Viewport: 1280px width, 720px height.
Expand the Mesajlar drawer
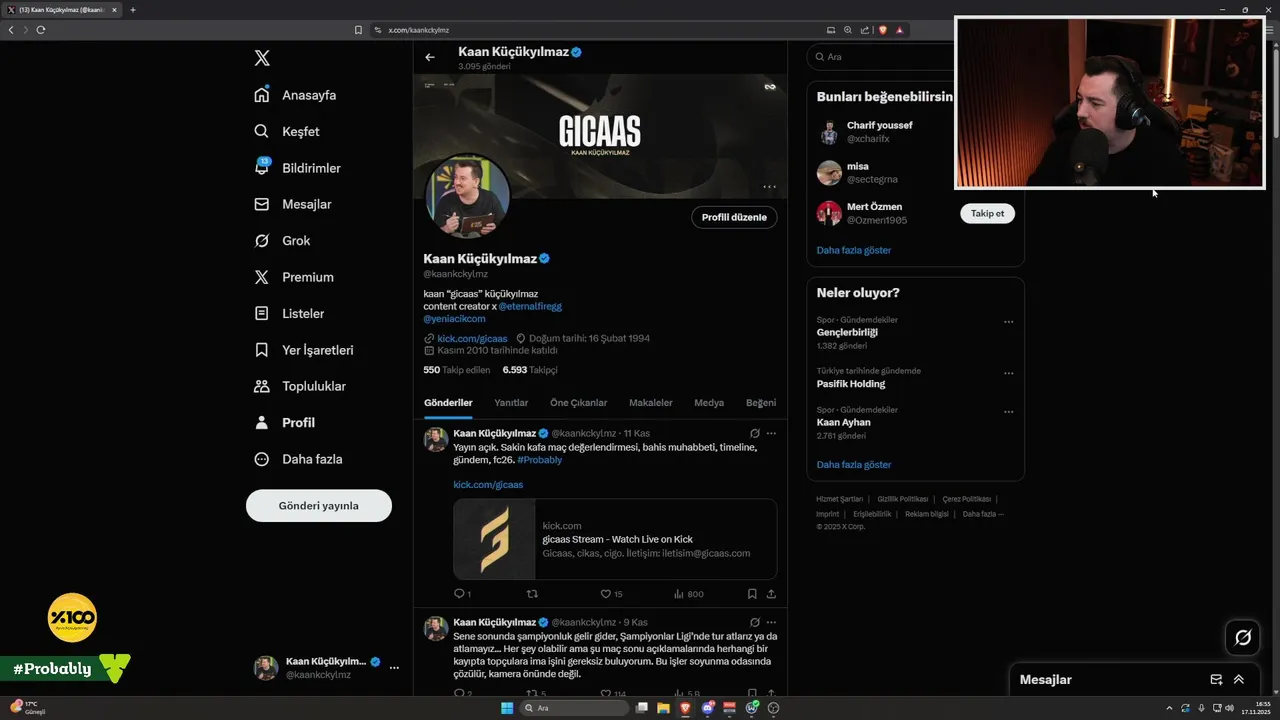click(1239, 679)
